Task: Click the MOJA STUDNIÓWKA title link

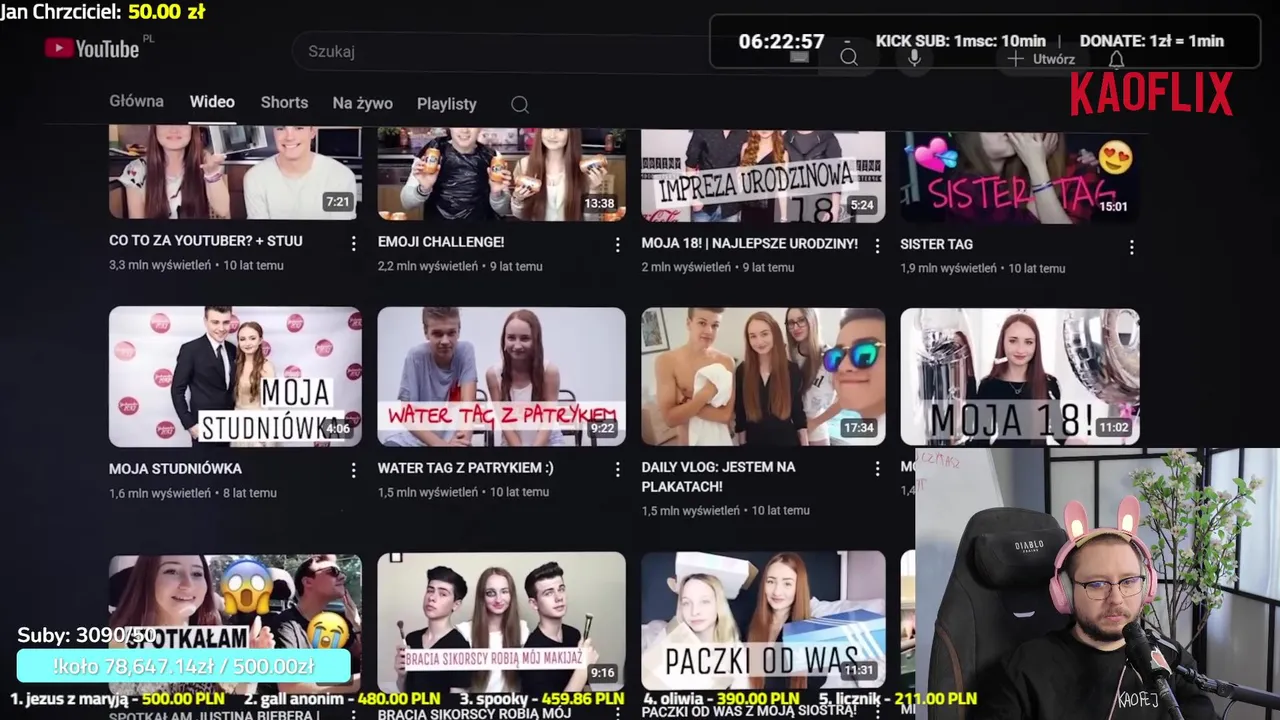Action: point(175,468)
